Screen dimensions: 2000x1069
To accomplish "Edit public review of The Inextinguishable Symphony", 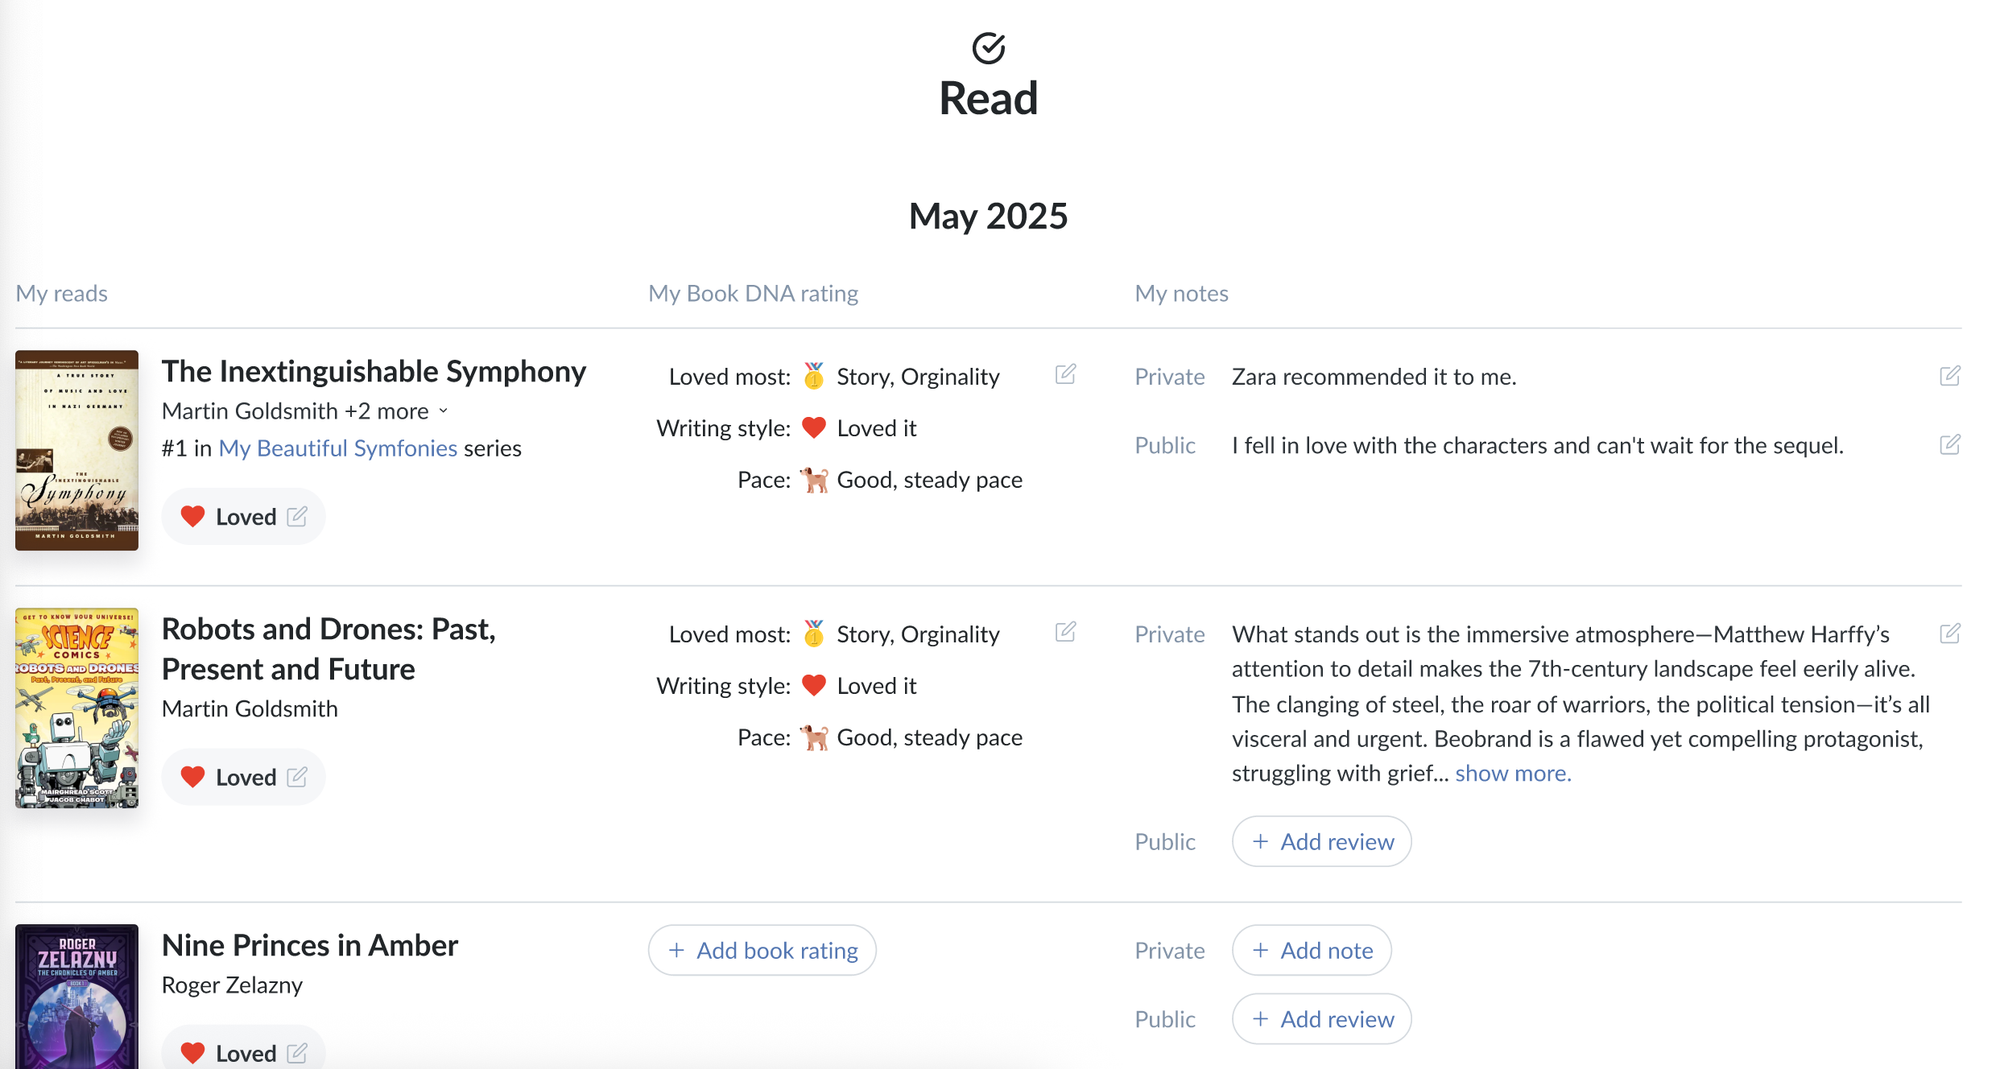I will [x=1949, y=444].
